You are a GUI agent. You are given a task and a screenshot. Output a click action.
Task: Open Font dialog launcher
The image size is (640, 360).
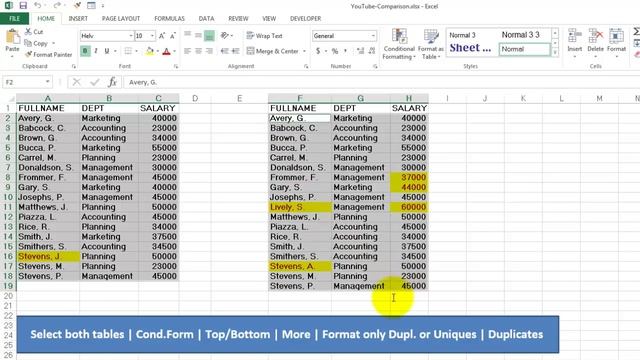176,66
